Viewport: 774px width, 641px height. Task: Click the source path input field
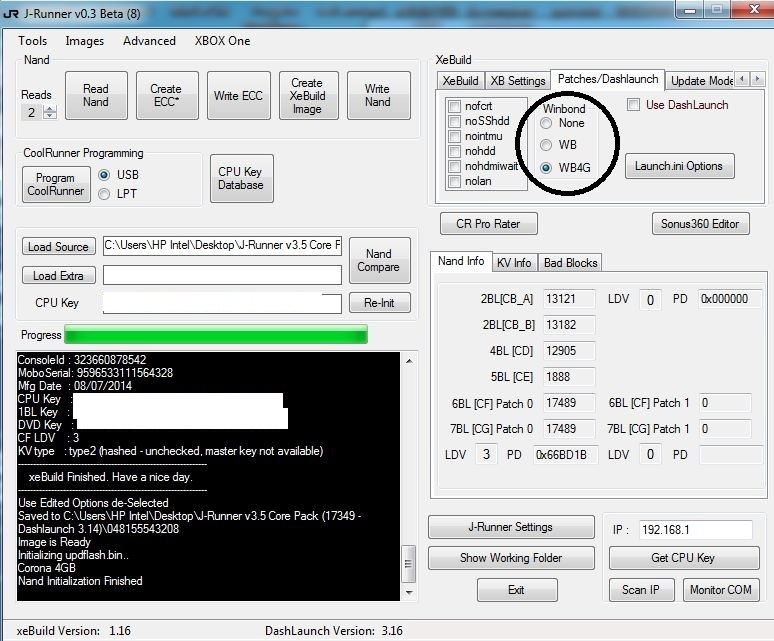222,245
